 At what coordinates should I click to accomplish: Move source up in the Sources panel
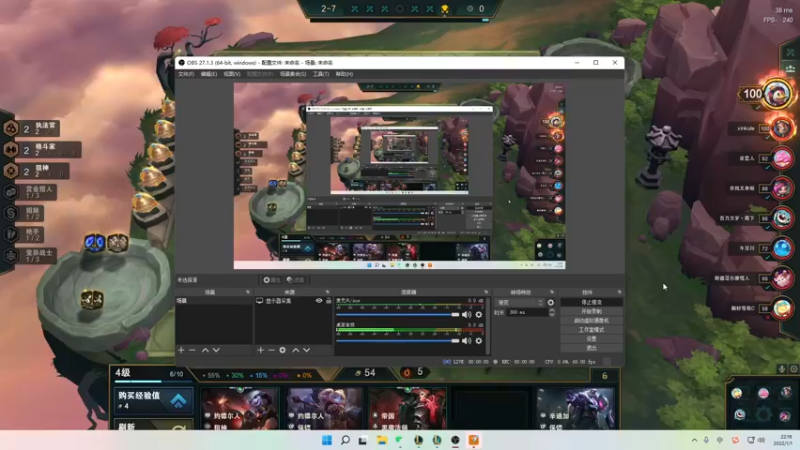(x=295, y=350)
